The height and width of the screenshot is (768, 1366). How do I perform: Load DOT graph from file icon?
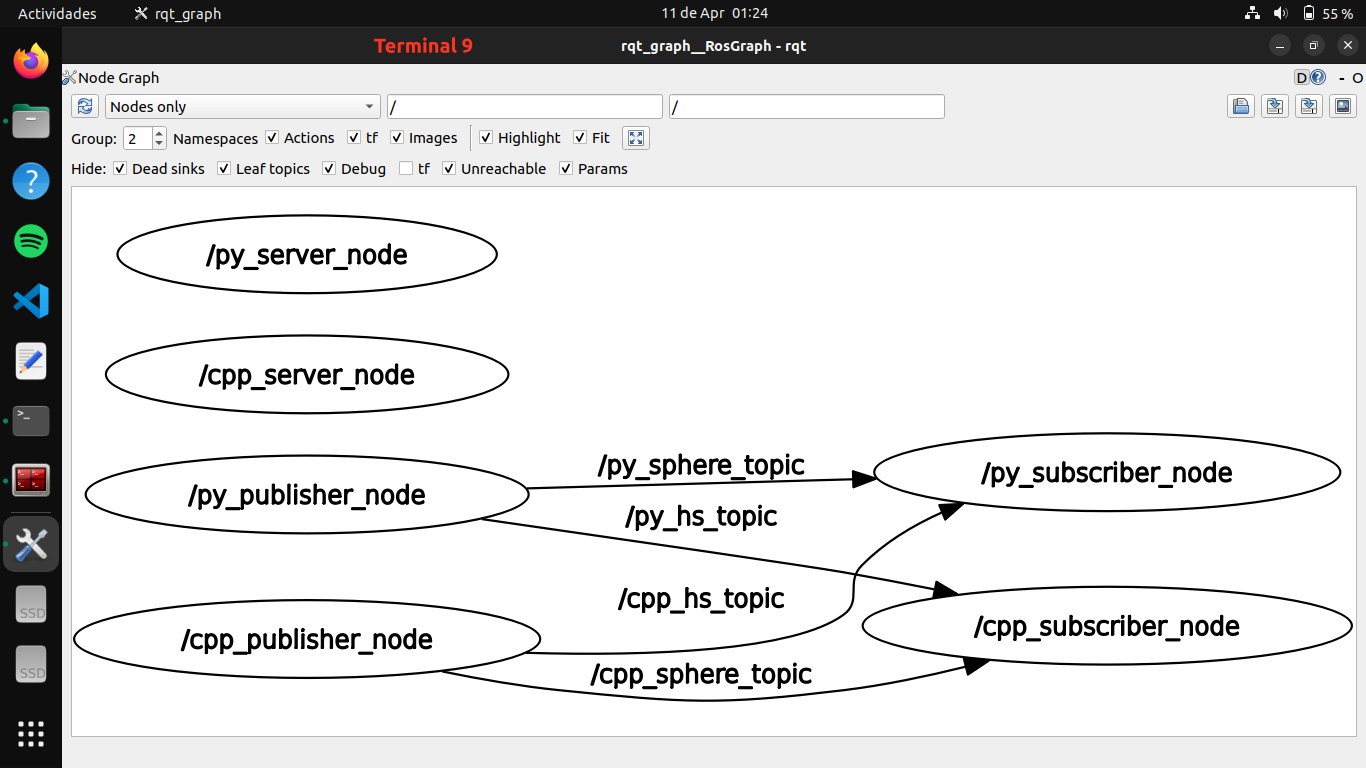(1242, 107)
